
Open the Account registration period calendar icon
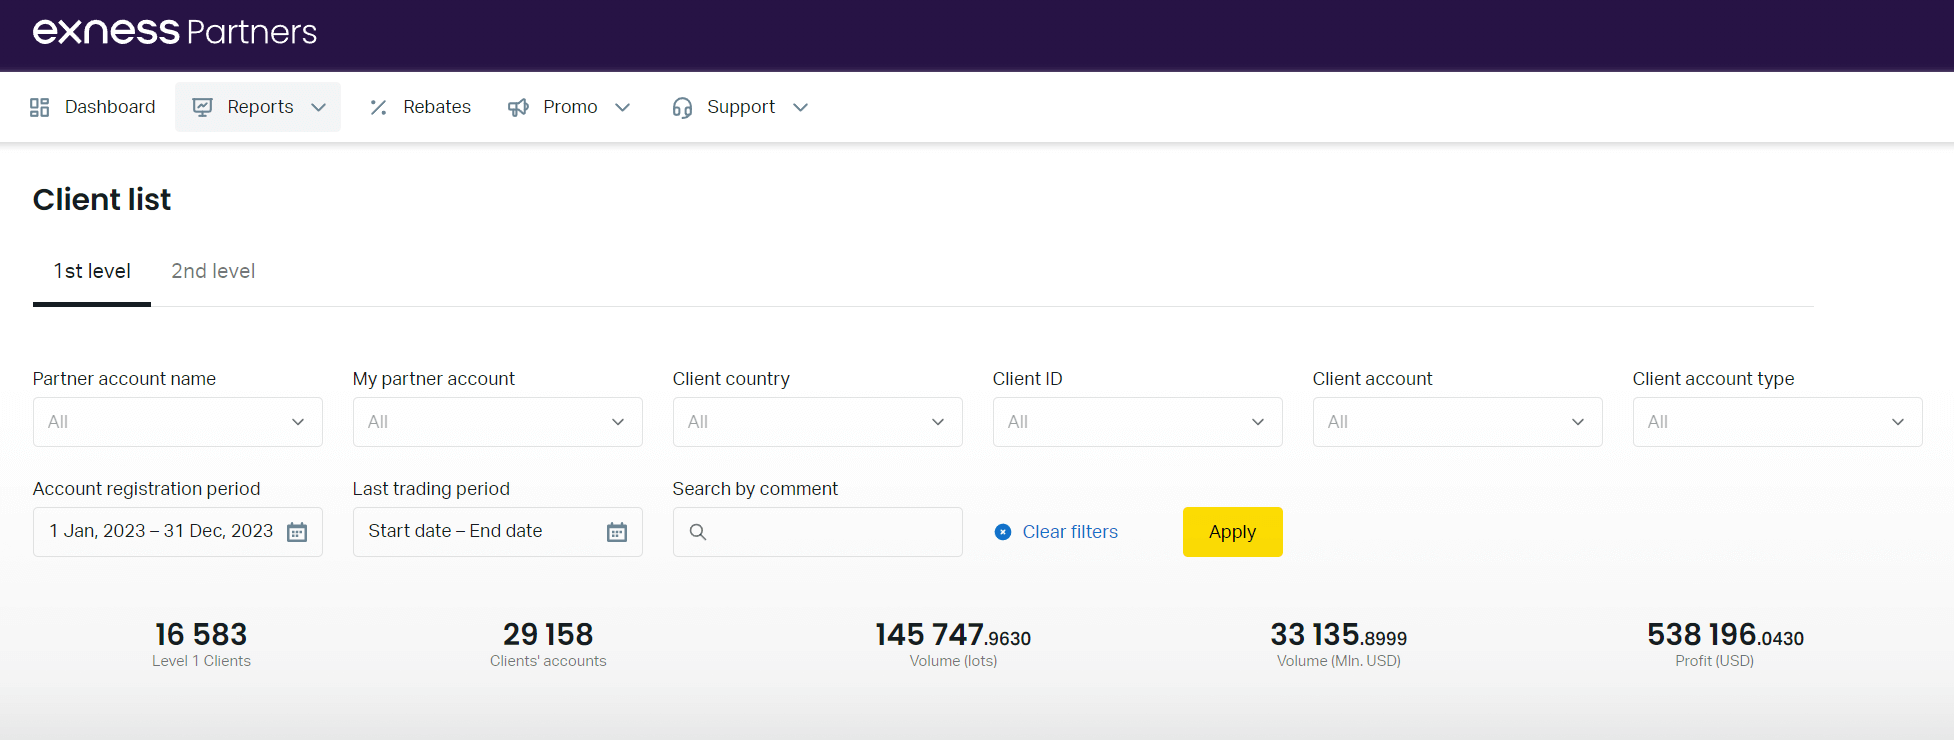tap(297, 532)
